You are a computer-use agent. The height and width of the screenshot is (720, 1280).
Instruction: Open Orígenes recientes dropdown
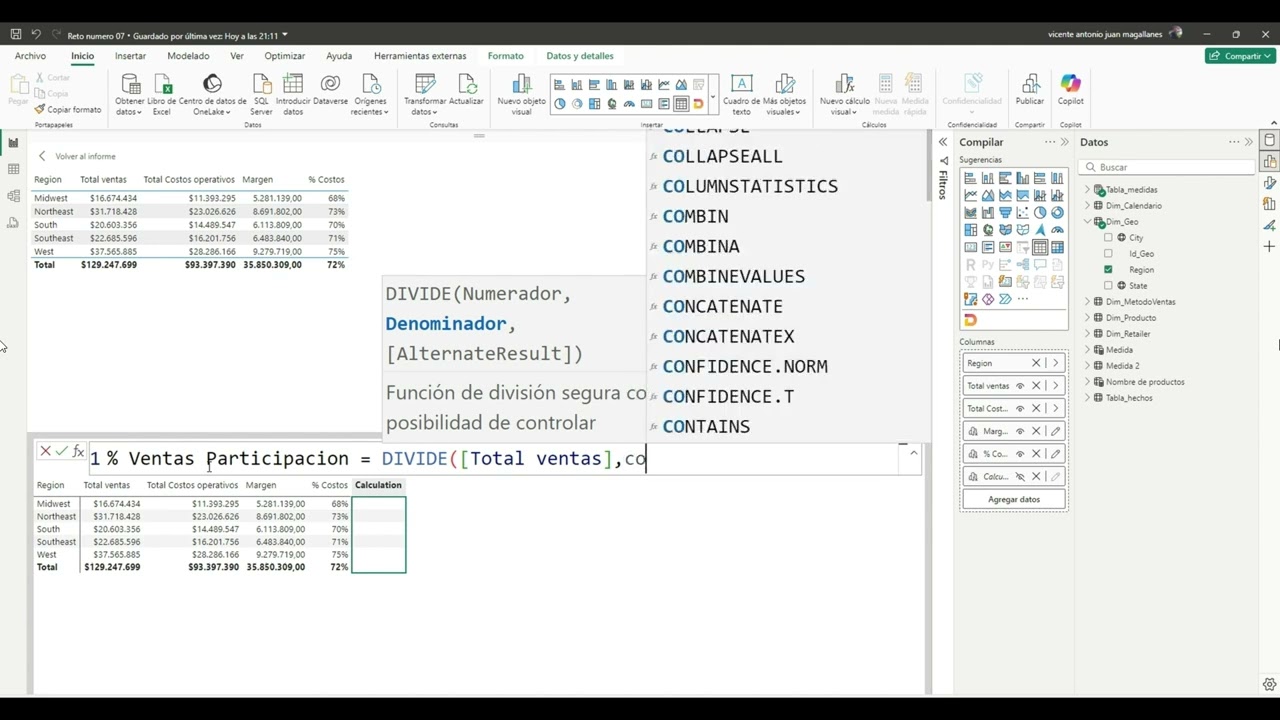(370, 96)
